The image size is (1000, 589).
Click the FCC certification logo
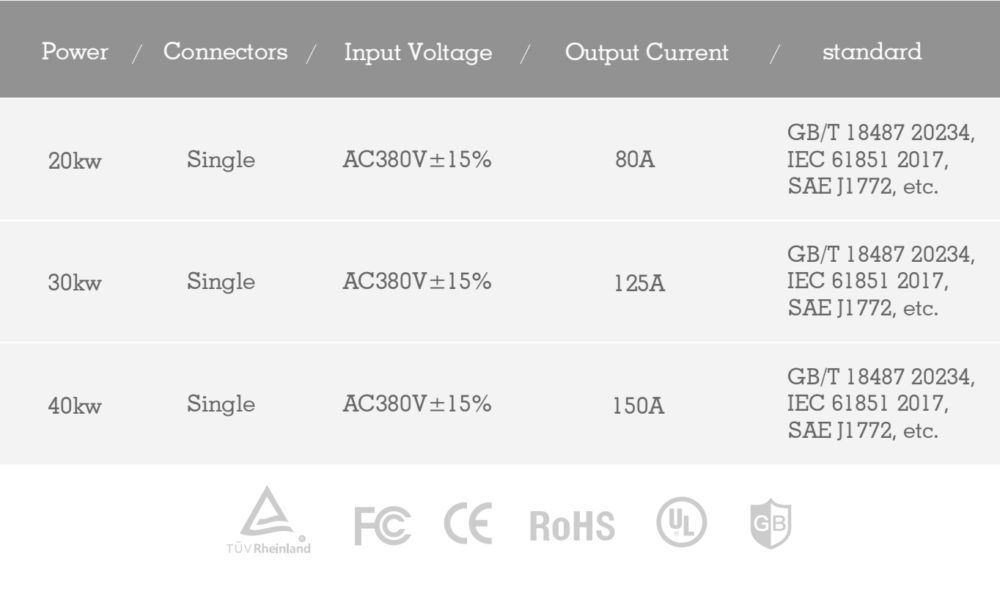click(x=382, y=526)
